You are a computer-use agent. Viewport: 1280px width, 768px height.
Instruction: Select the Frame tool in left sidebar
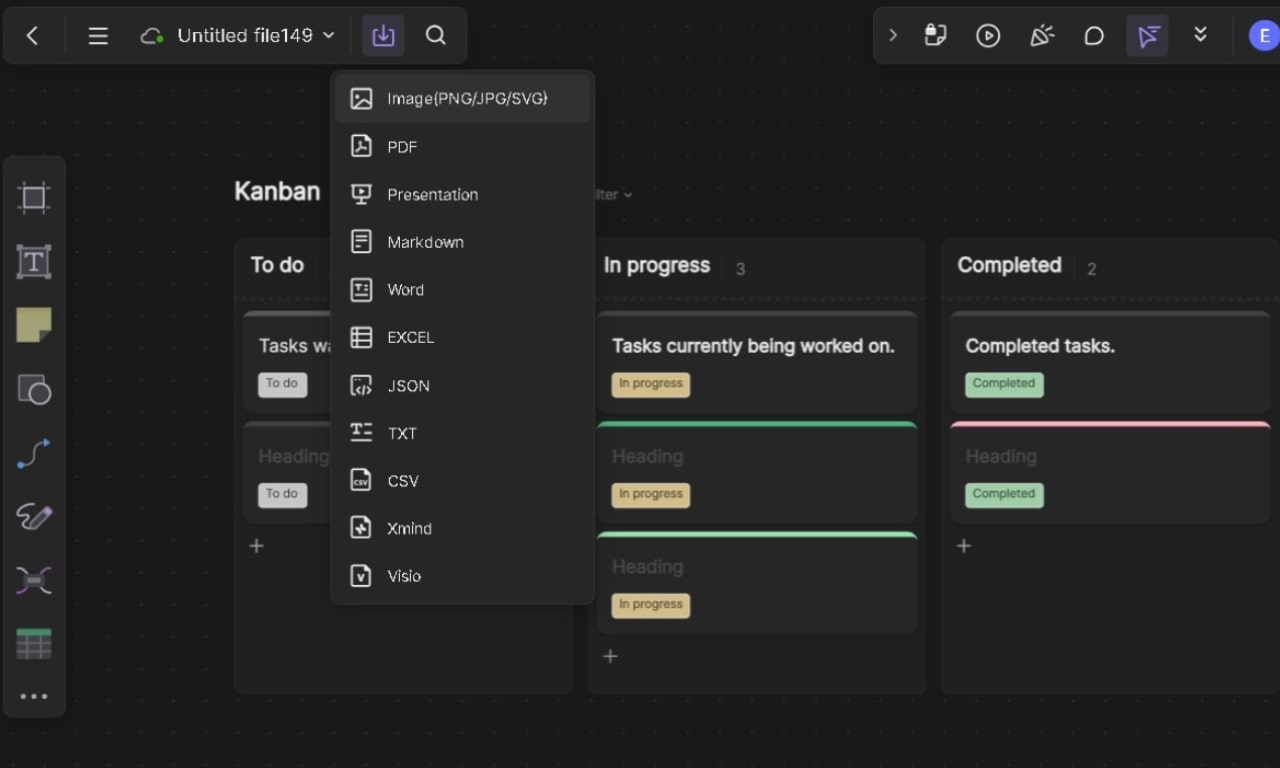tap(34, 197)
